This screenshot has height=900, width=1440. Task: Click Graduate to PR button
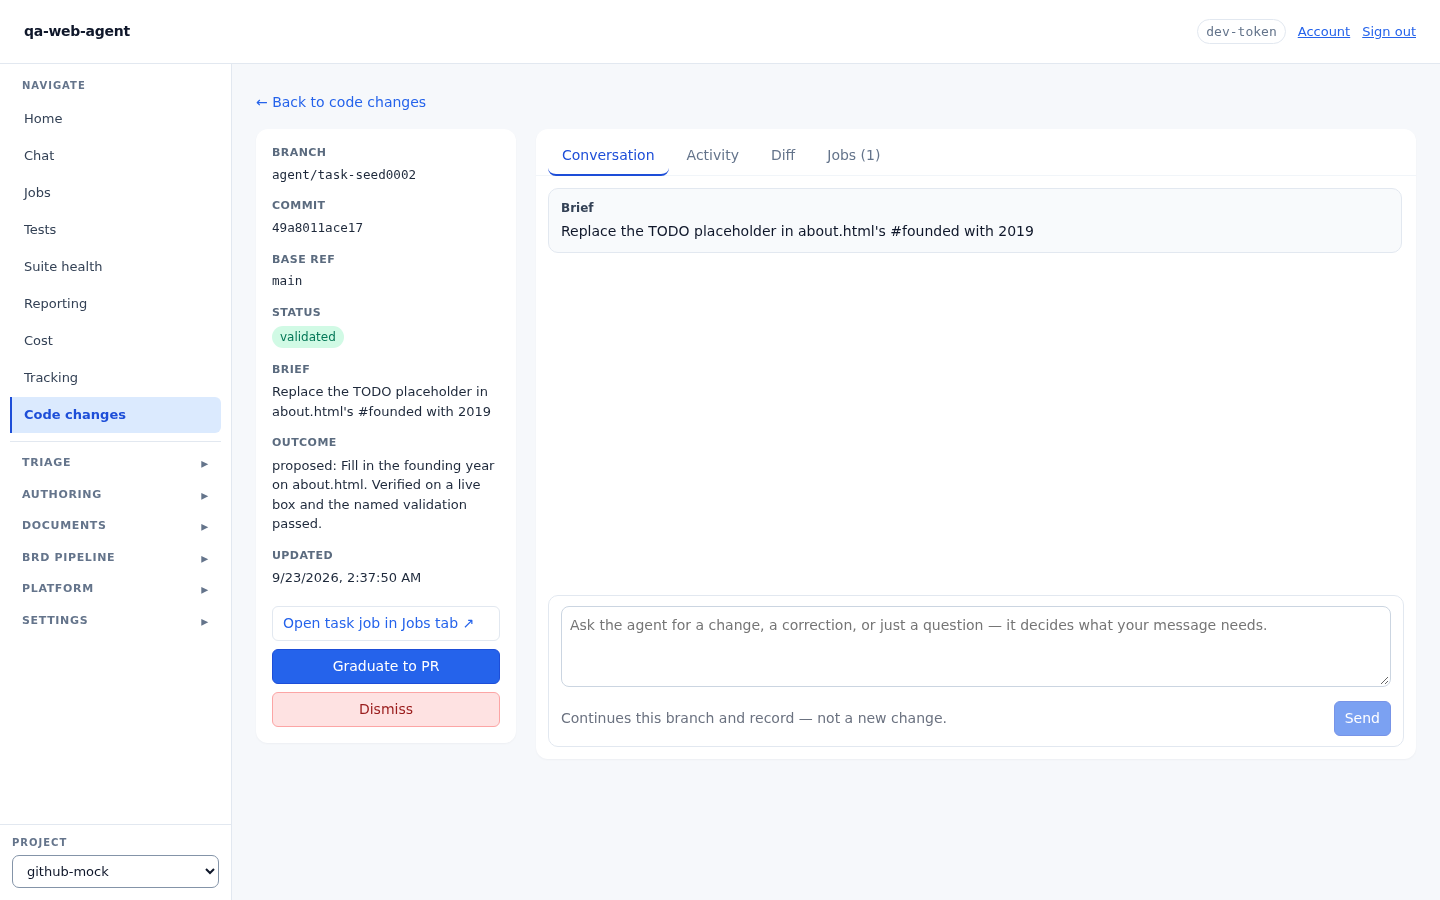click(x=386, y=666)
